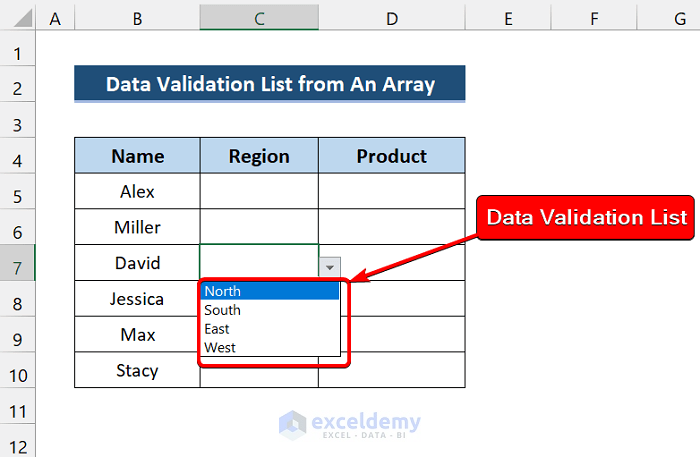
Task: Select the Product cell for Miller
Action: 391,227
